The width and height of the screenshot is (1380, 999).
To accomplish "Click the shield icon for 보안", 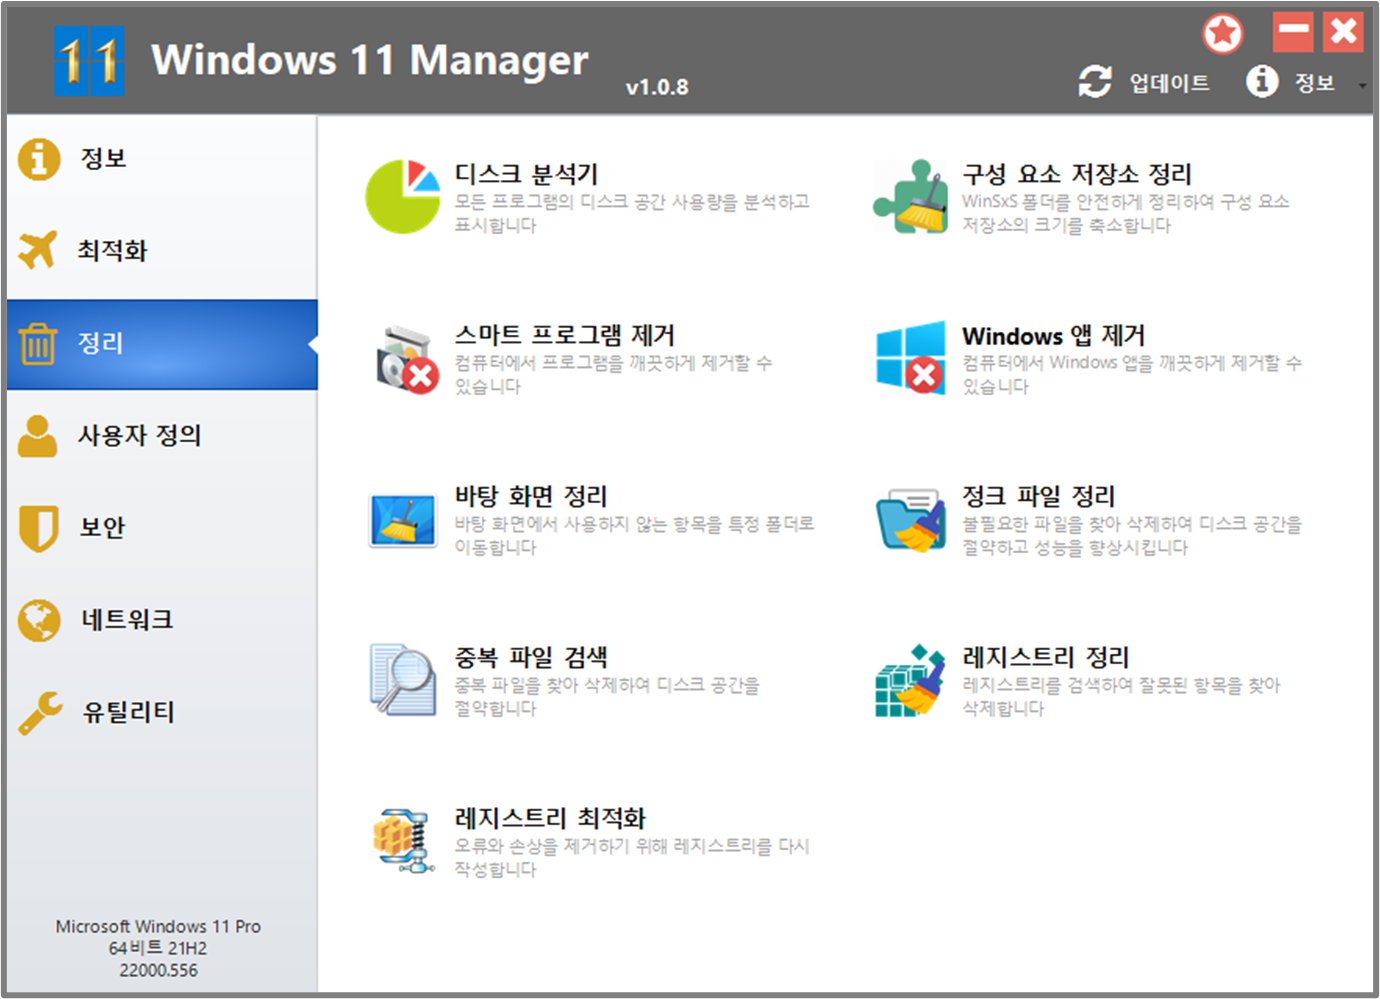I will 39,528.
